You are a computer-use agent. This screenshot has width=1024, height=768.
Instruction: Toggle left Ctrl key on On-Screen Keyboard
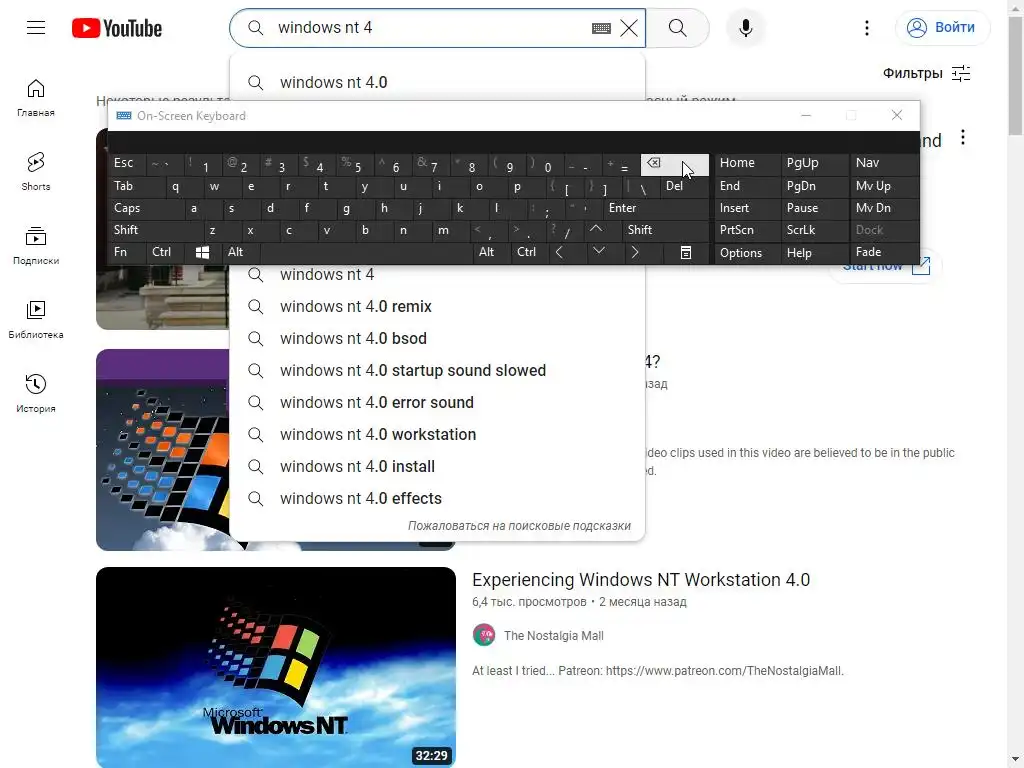(x=165, y=252)
